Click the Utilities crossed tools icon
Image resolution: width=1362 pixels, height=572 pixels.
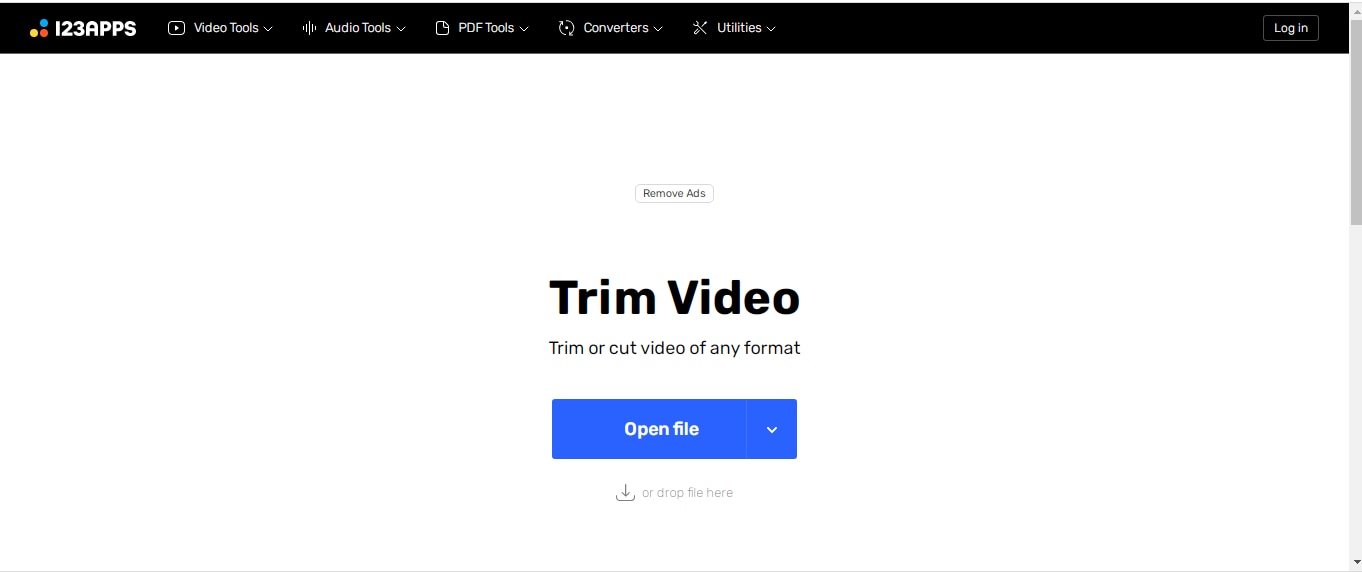point(700,28)
